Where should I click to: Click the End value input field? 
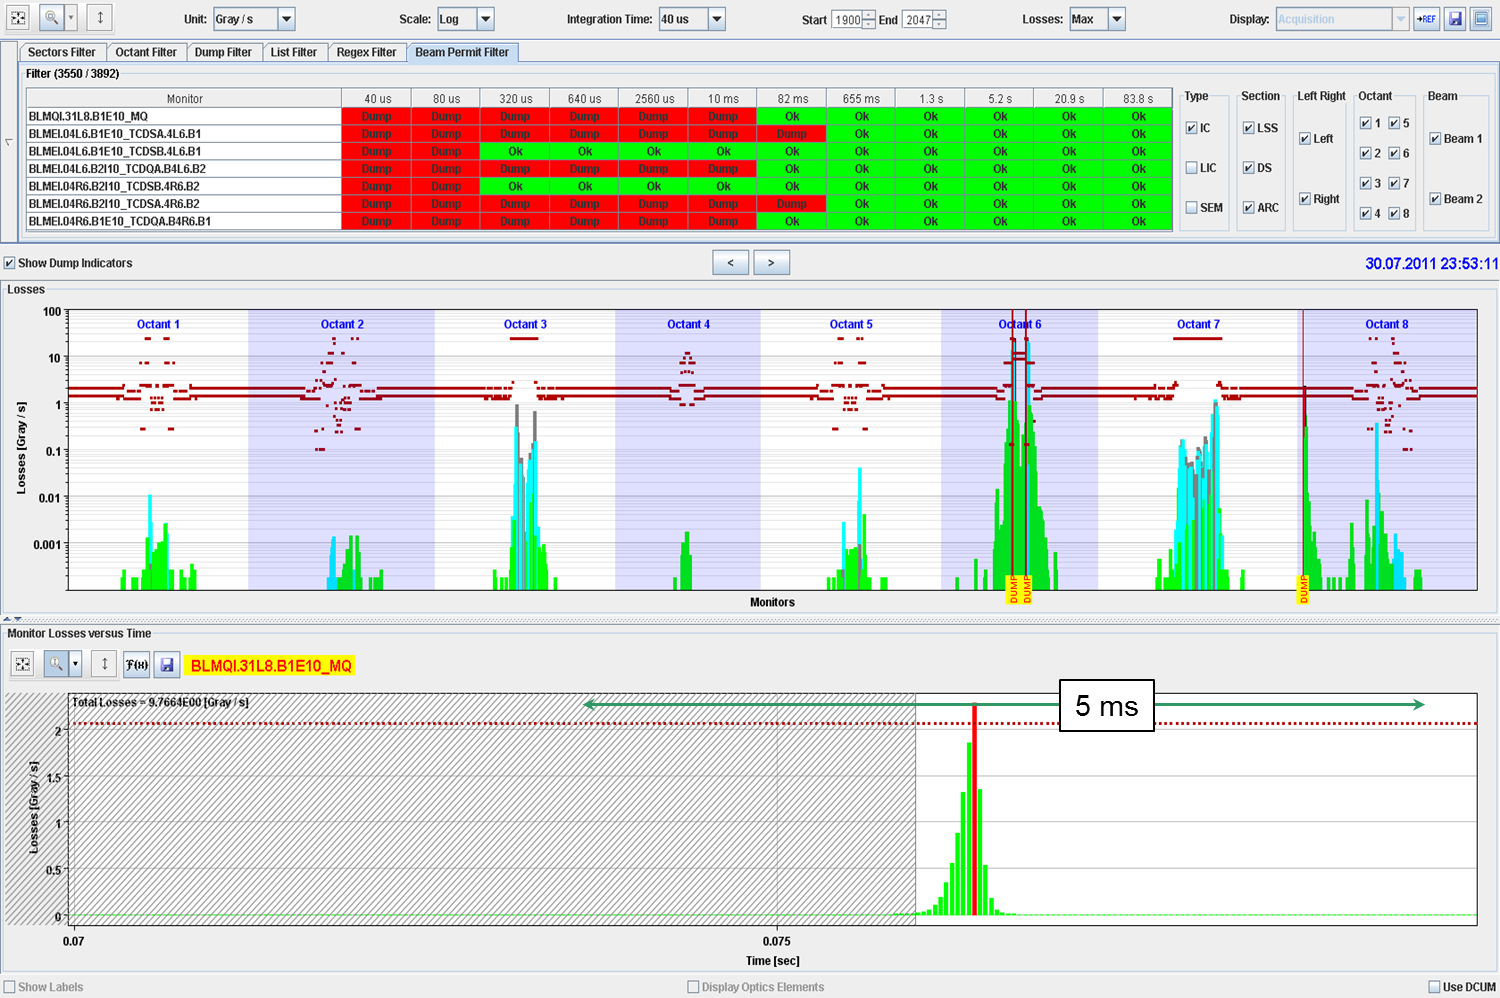click(917, 19)
